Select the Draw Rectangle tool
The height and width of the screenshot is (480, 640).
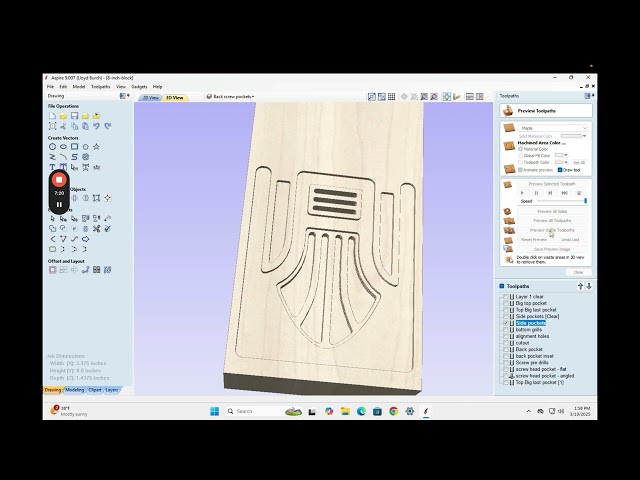(x=74, y=147)
